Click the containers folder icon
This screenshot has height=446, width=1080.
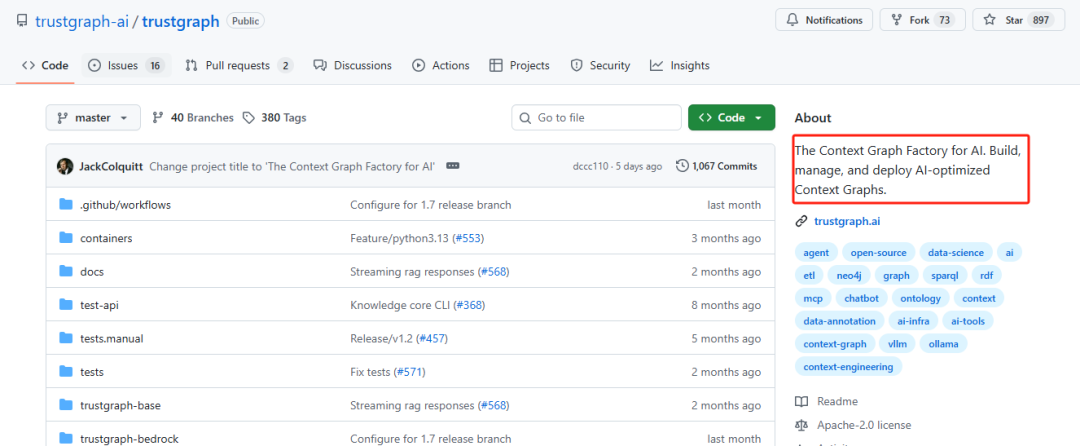click(66, 238)
